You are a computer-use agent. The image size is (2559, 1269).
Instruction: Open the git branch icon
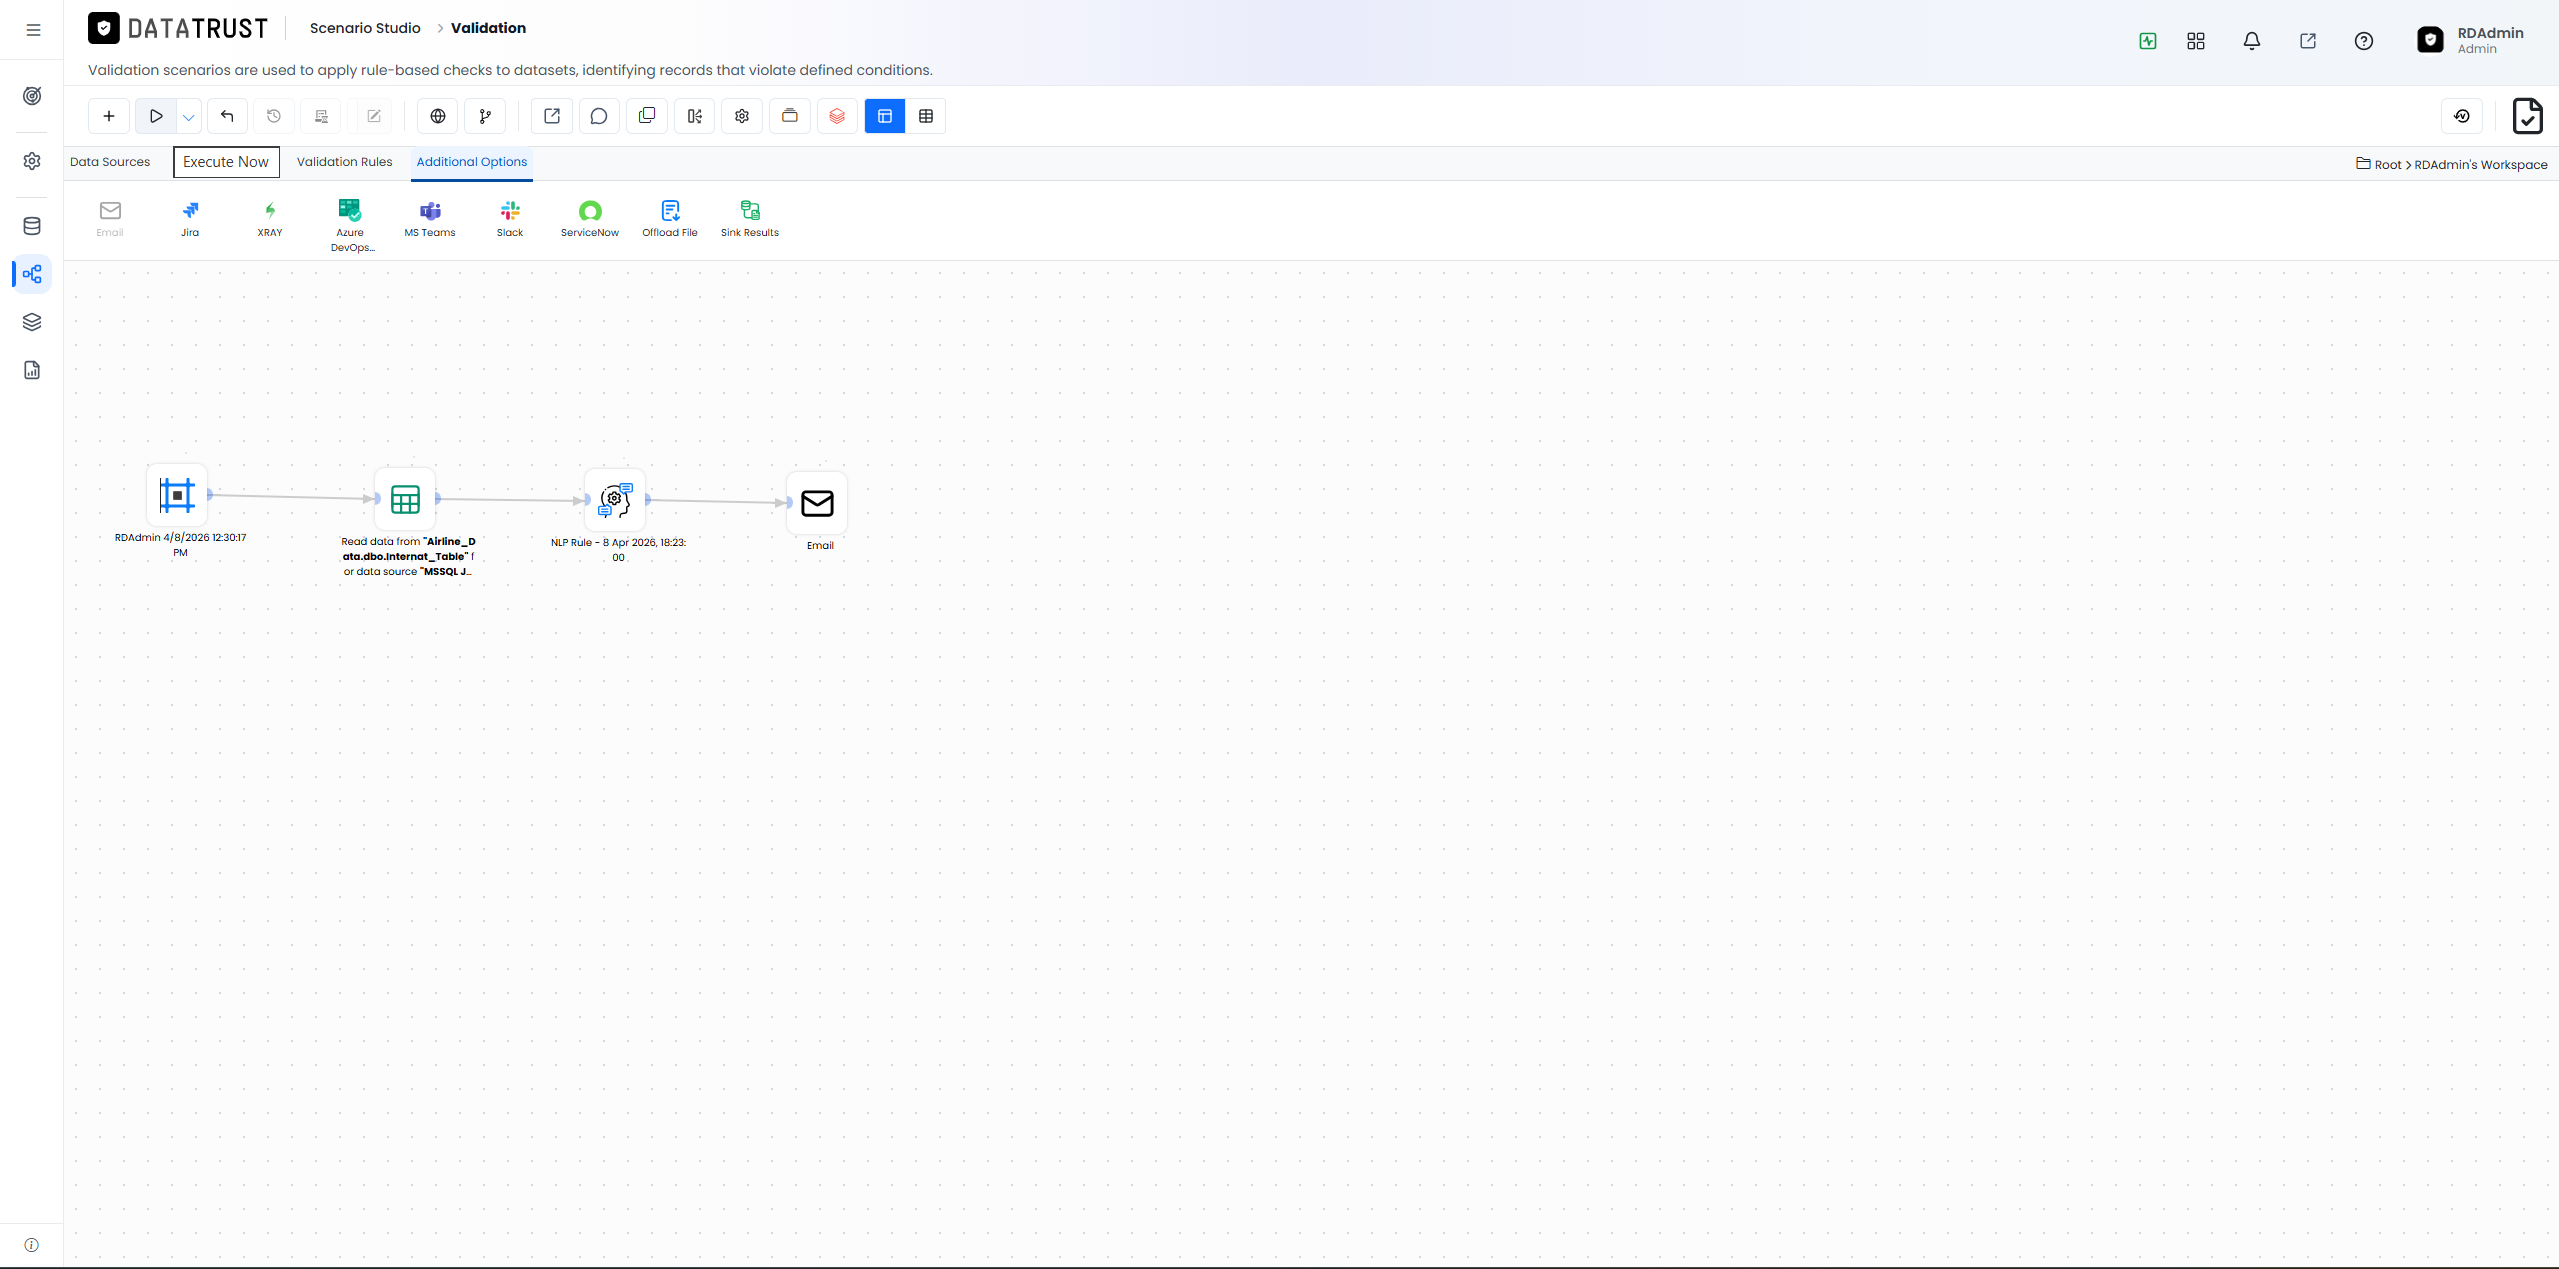coord(485,116)
